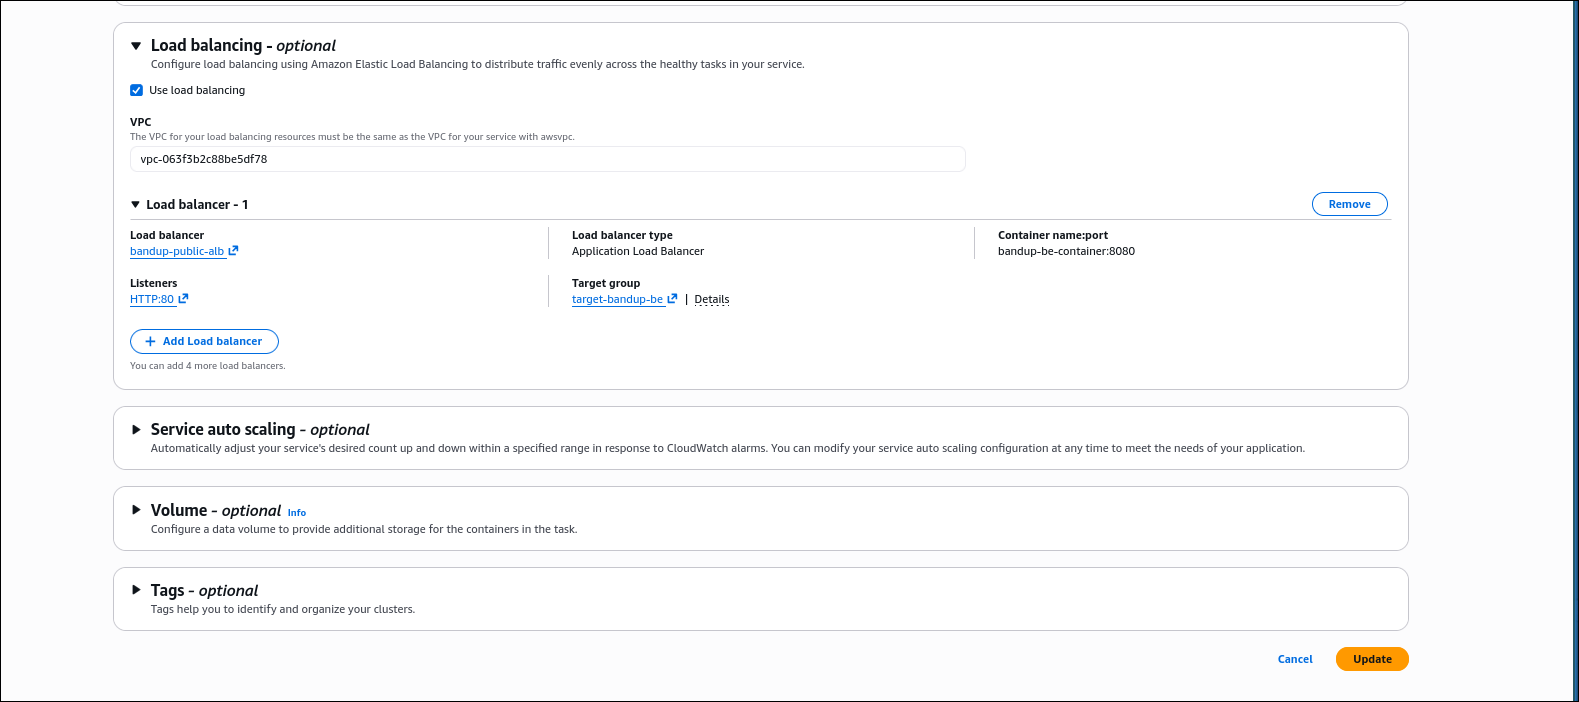
Task: Click the VPC field vpc-063f3b2c88be5df78
Action: click(x=548, y=159)
